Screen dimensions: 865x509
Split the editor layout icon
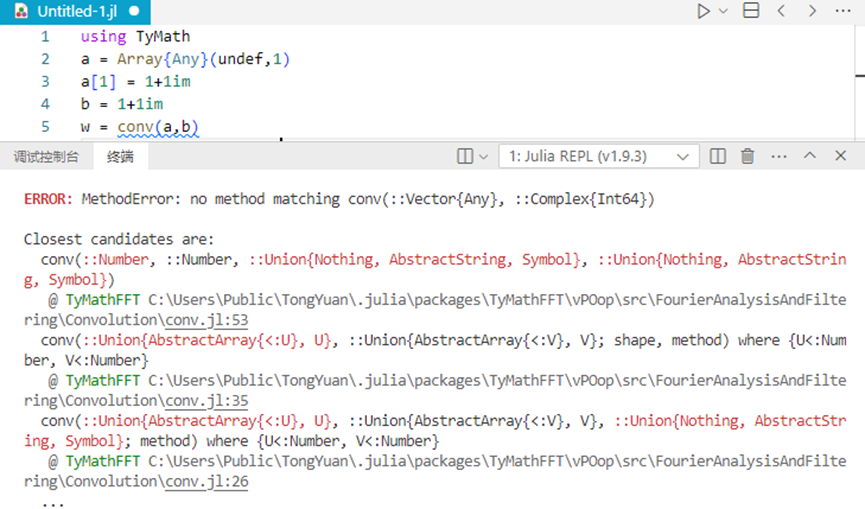(751, 10)
